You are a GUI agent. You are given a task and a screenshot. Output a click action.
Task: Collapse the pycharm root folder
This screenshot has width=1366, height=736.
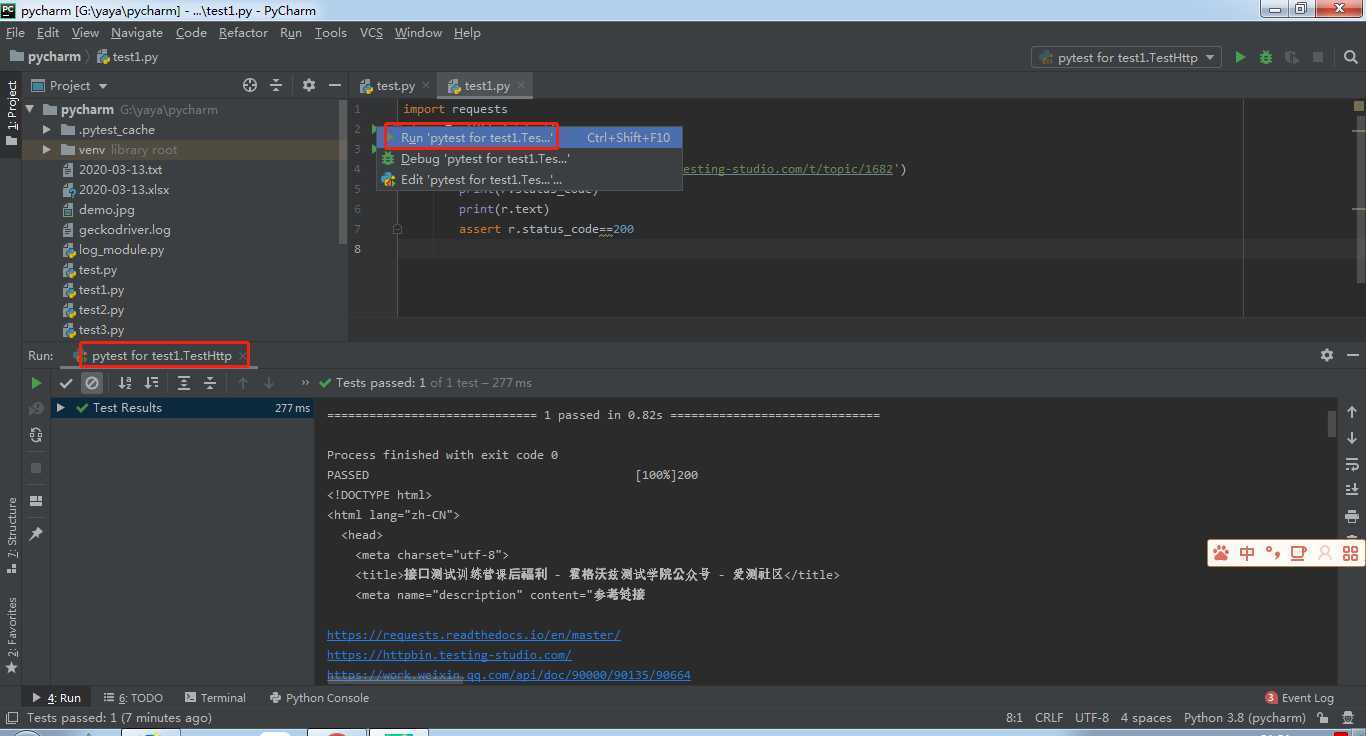30,110
